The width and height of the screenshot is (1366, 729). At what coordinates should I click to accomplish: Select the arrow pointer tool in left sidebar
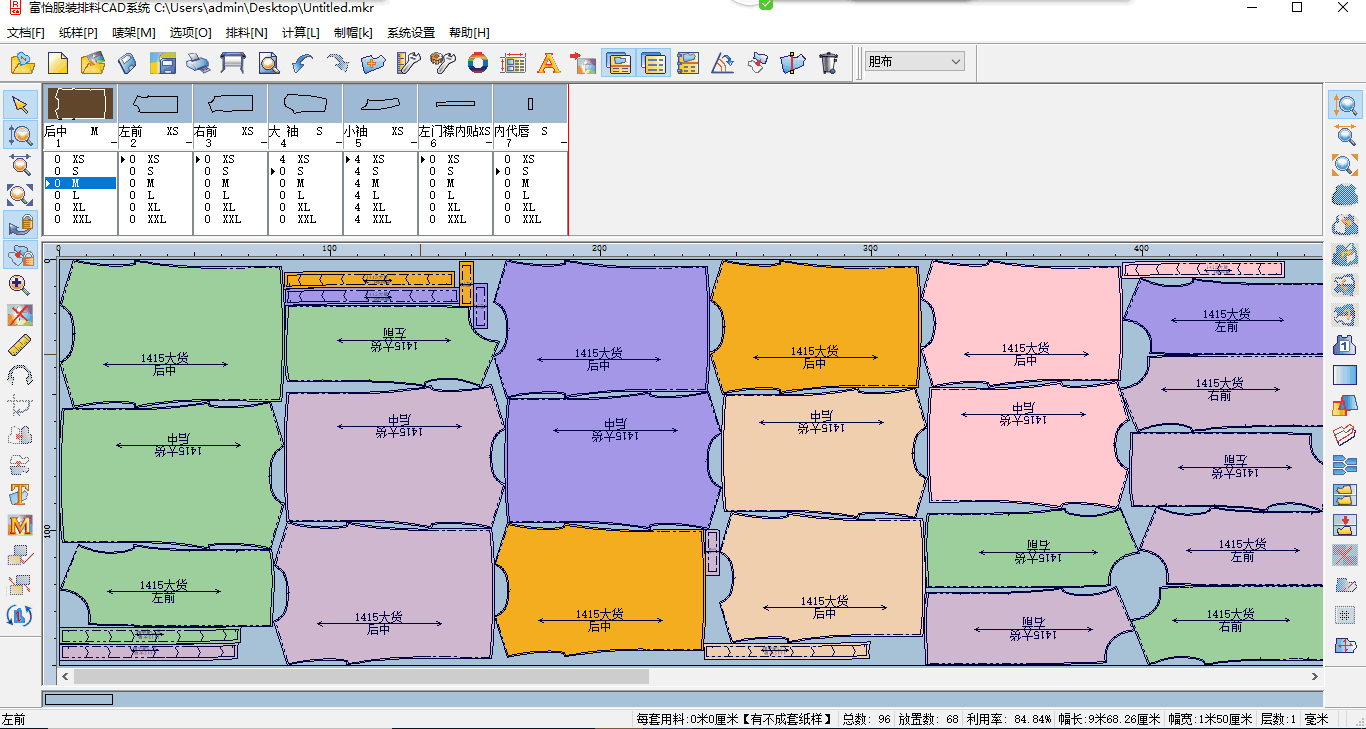pyautogui.click(x=20, y=105)
